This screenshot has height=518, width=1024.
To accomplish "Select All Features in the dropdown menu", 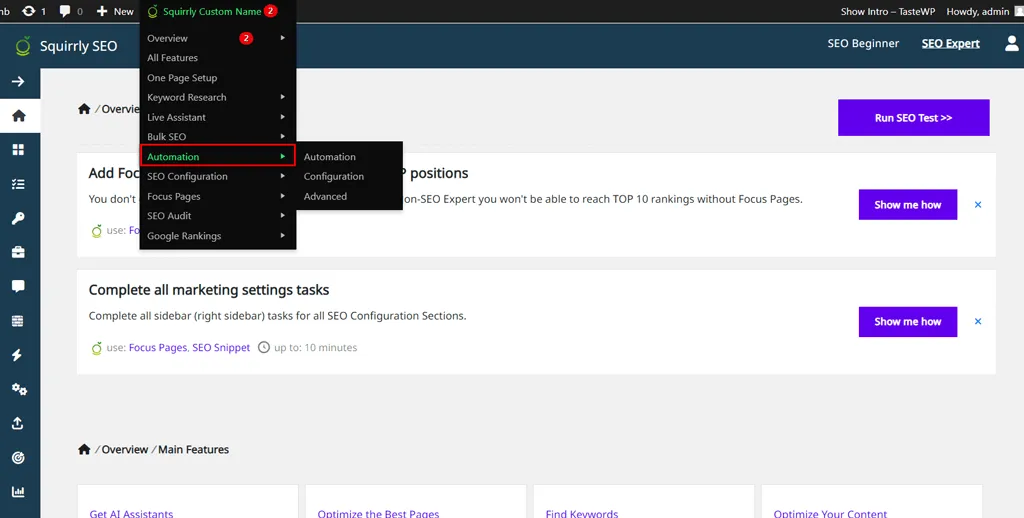I will click(172, 57).
